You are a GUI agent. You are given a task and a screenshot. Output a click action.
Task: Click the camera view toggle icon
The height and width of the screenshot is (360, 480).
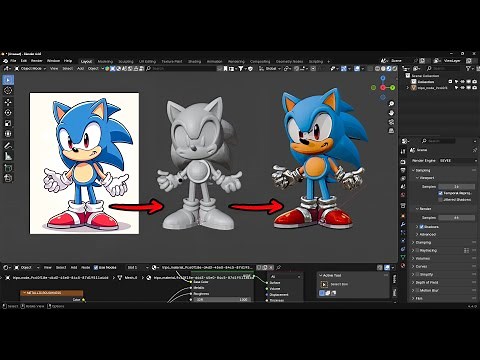tap(391, 122)
